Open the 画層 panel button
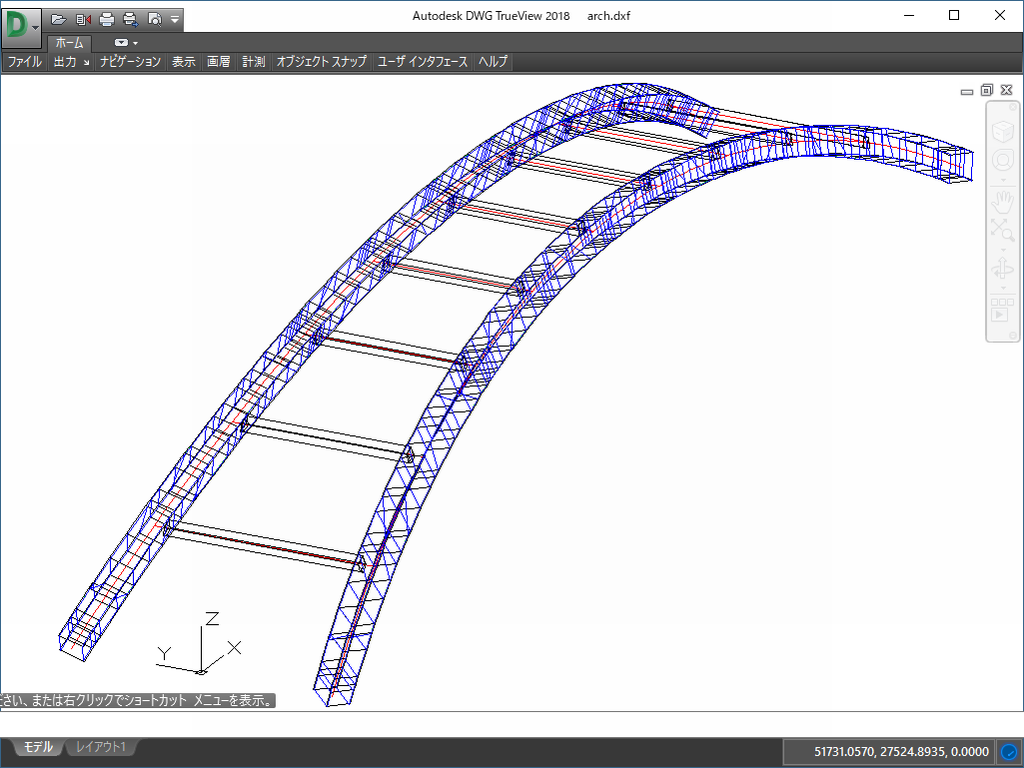 (x=219, y=62)
